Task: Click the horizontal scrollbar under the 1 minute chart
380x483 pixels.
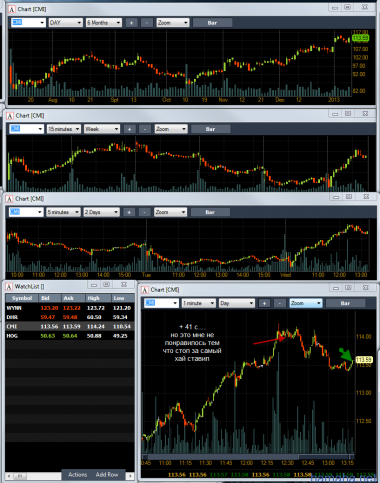Action: pos(248,456)
